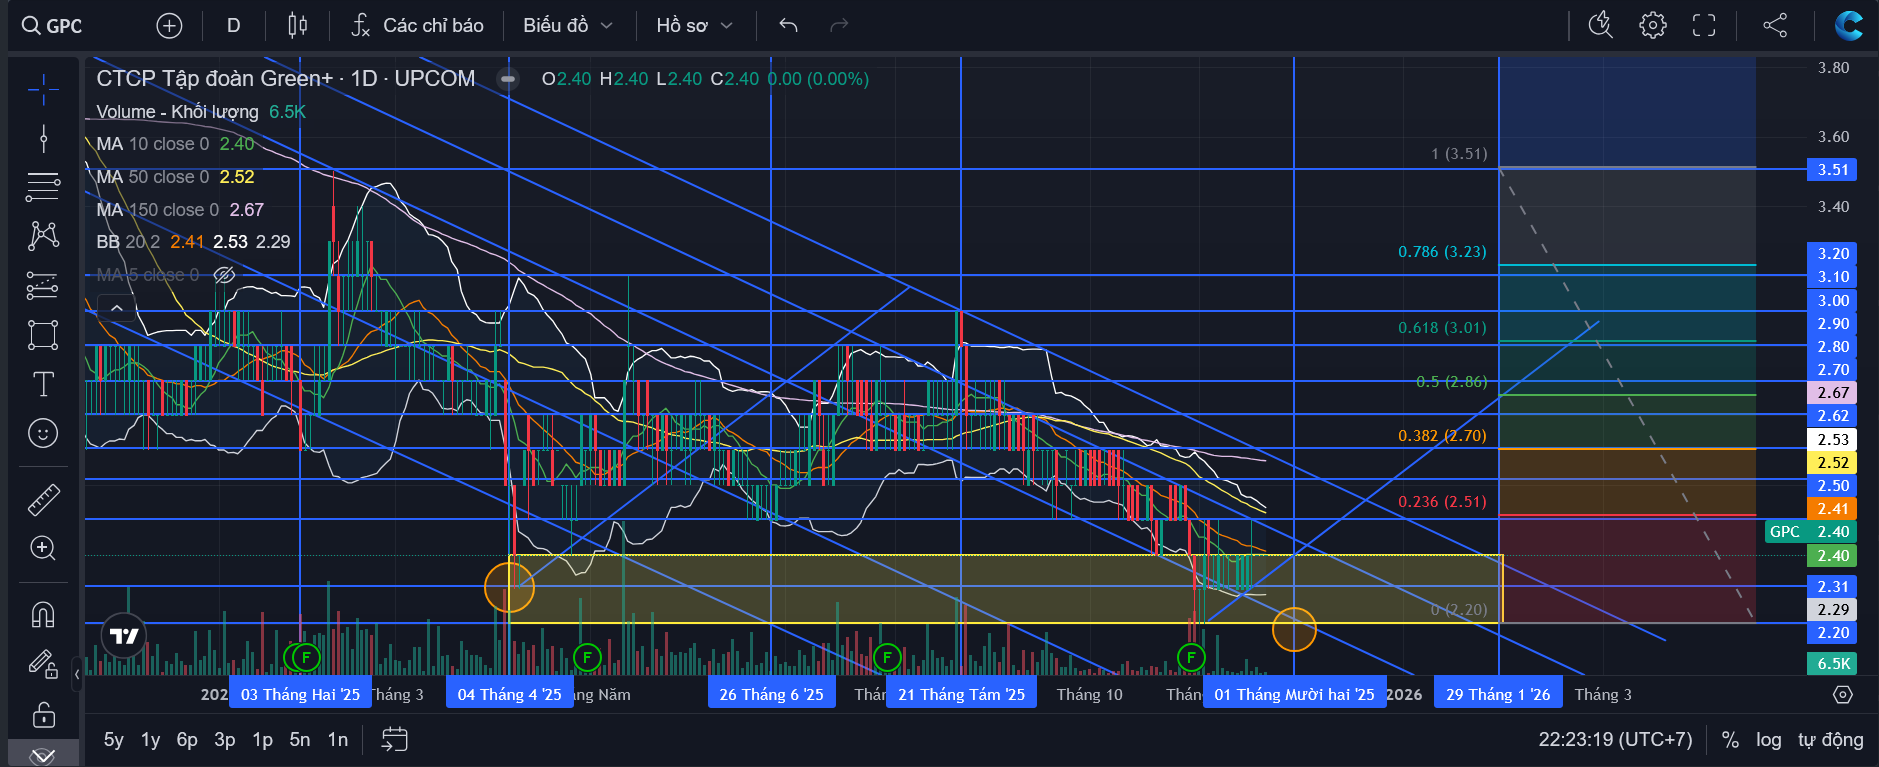
Task: Click the symbol status dash icon beside UPCOM
Action: pos(508,79)
